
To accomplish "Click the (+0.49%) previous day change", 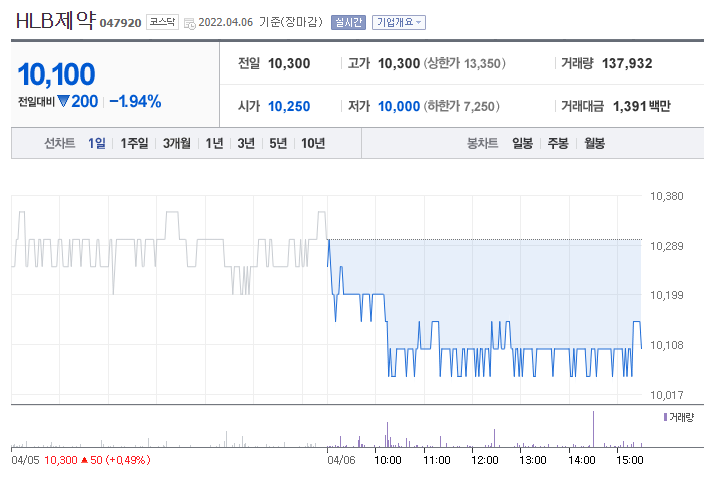I will pos(128,460).
